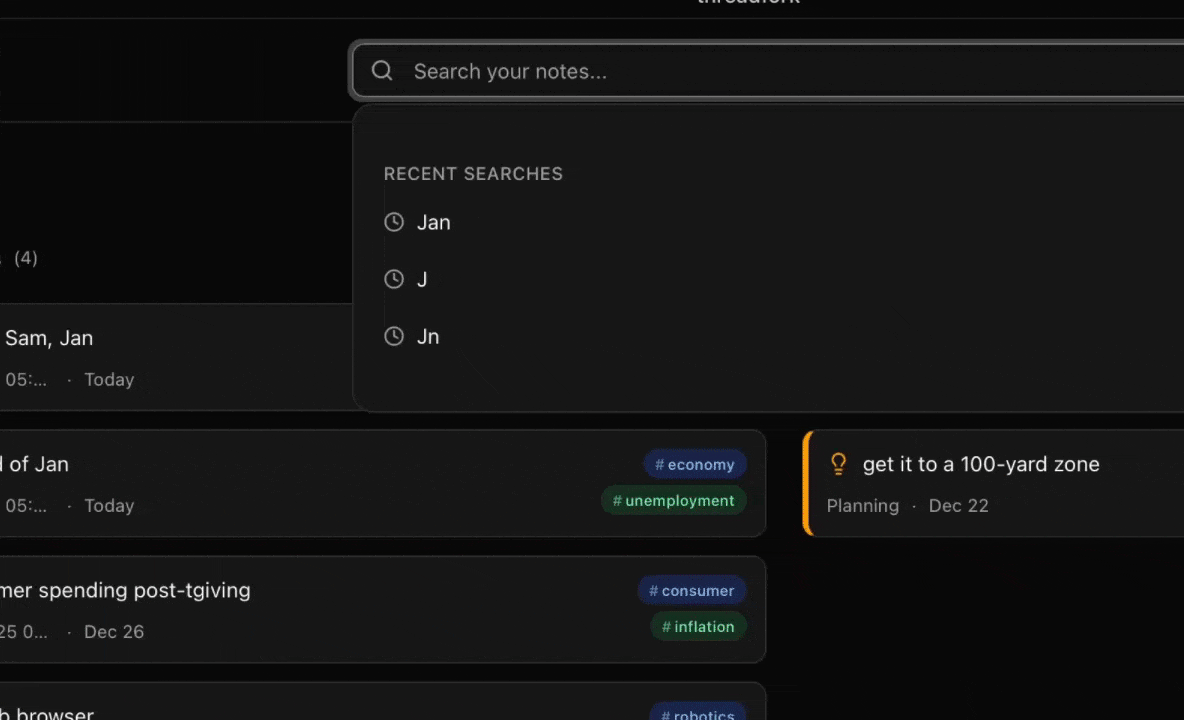
Task: Click the clock icon beside J
Action: tap(394, 280)
